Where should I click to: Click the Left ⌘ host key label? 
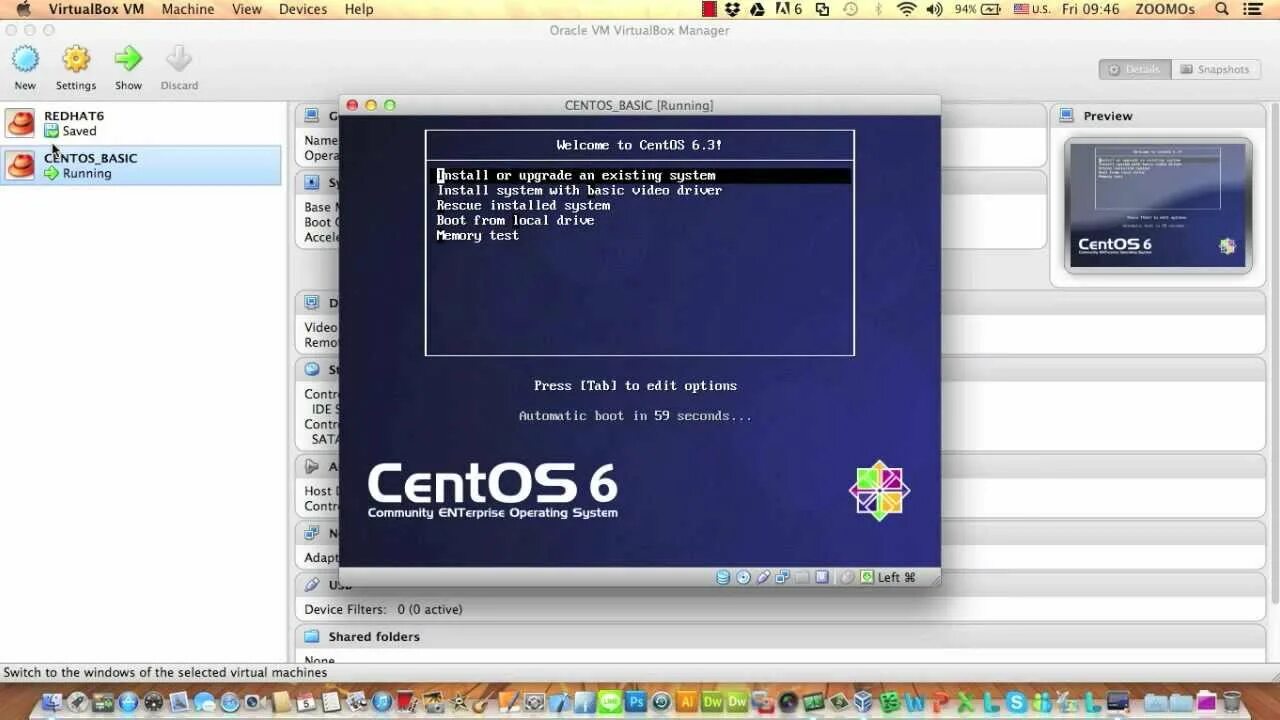[x=897, y=577]
